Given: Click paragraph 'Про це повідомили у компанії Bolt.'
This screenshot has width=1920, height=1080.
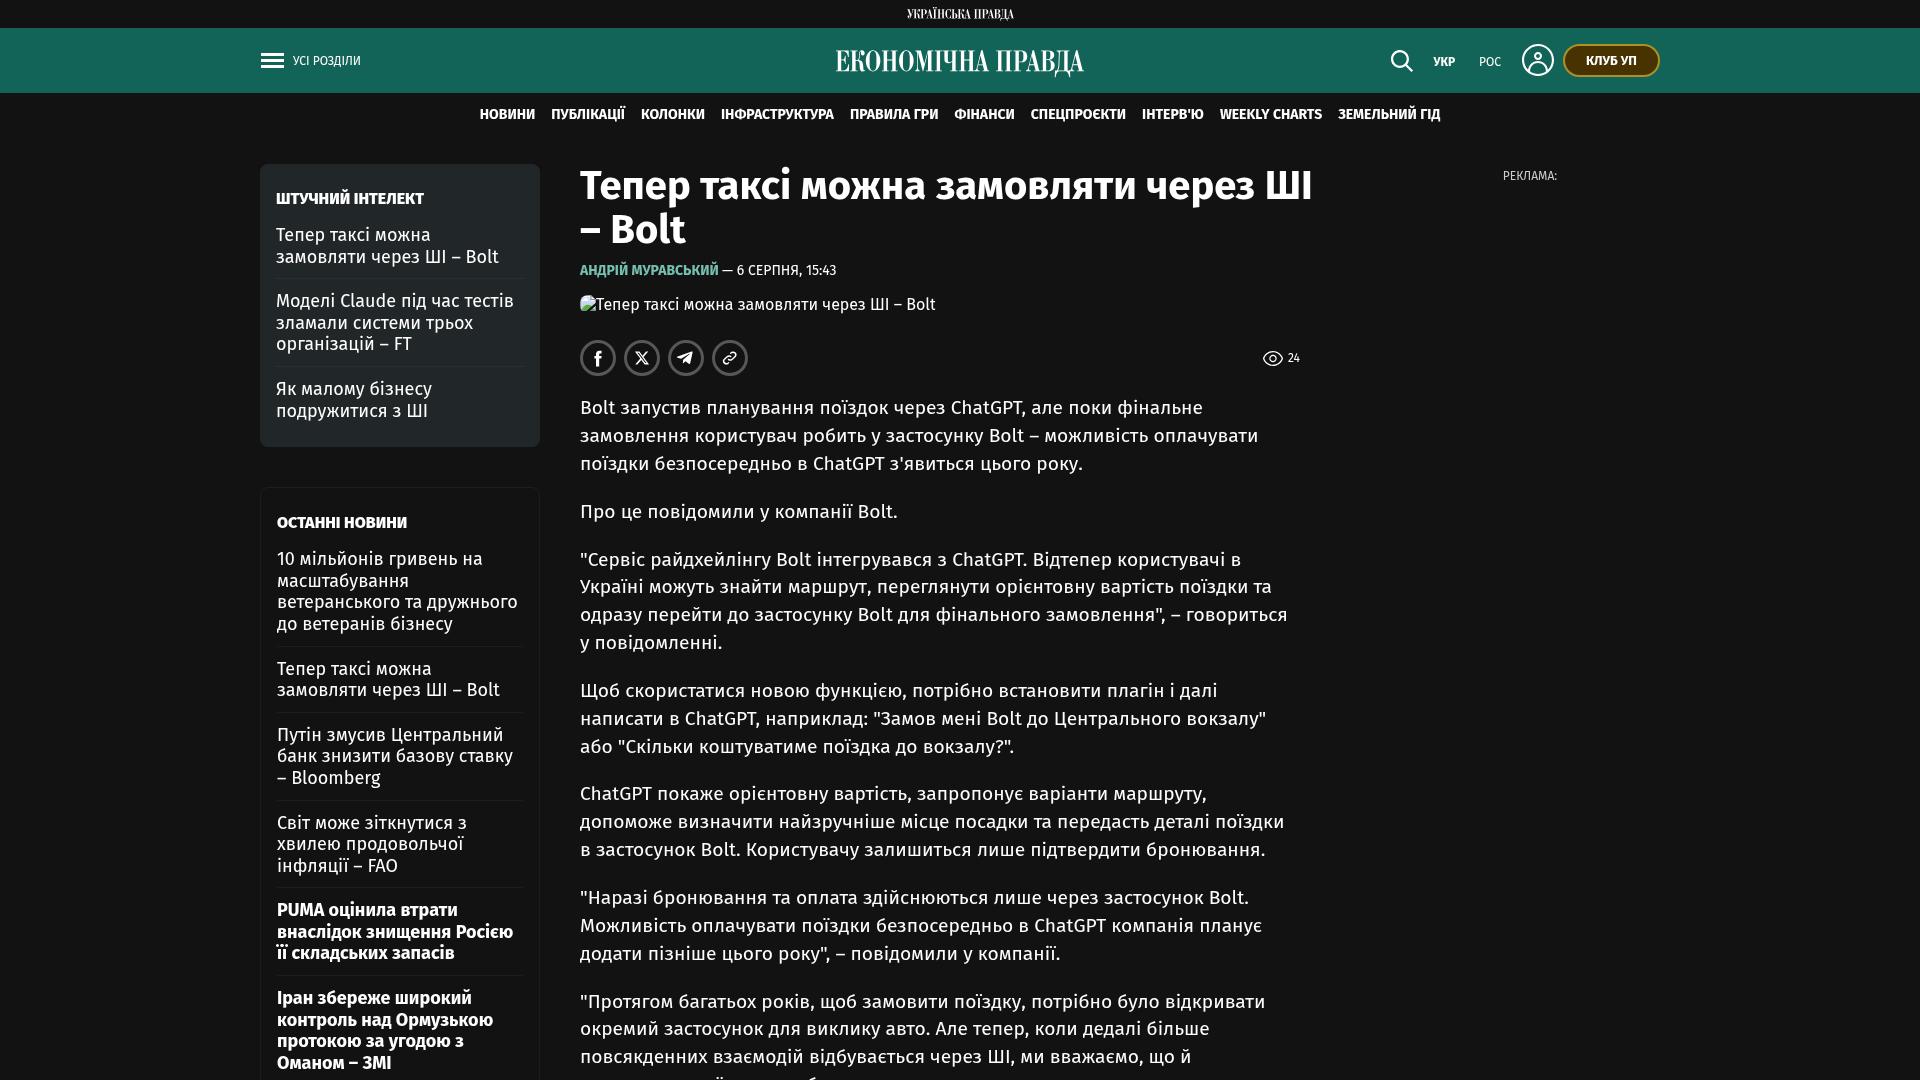Looking at the screenshot, I should [x=739, y=512].
